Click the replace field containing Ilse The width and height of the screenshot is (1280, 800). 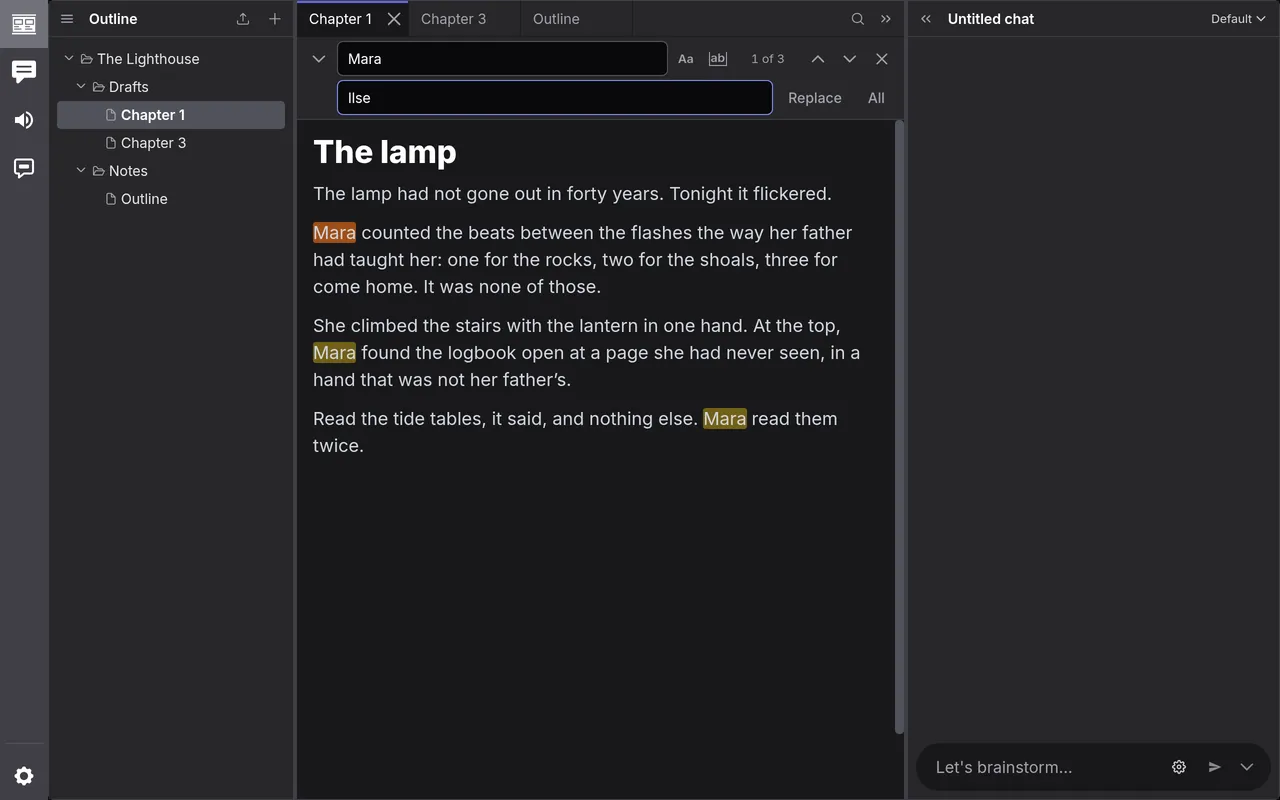coord(555,98)
